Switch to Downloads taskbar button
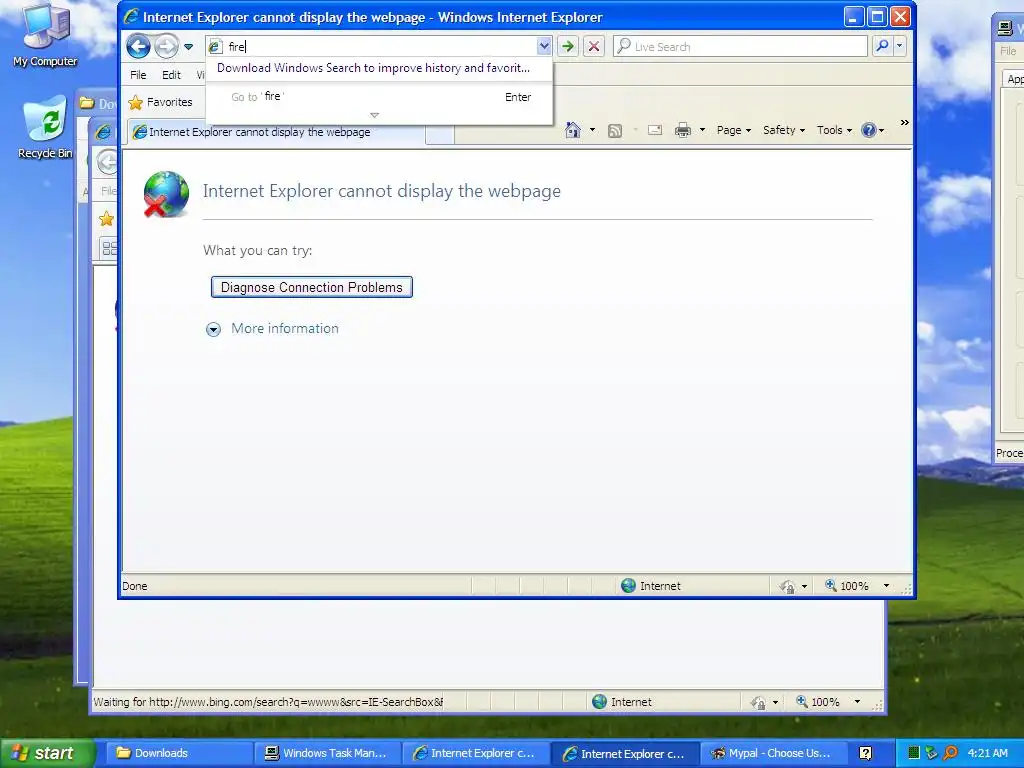1024x768 pixels. point(177,754)
